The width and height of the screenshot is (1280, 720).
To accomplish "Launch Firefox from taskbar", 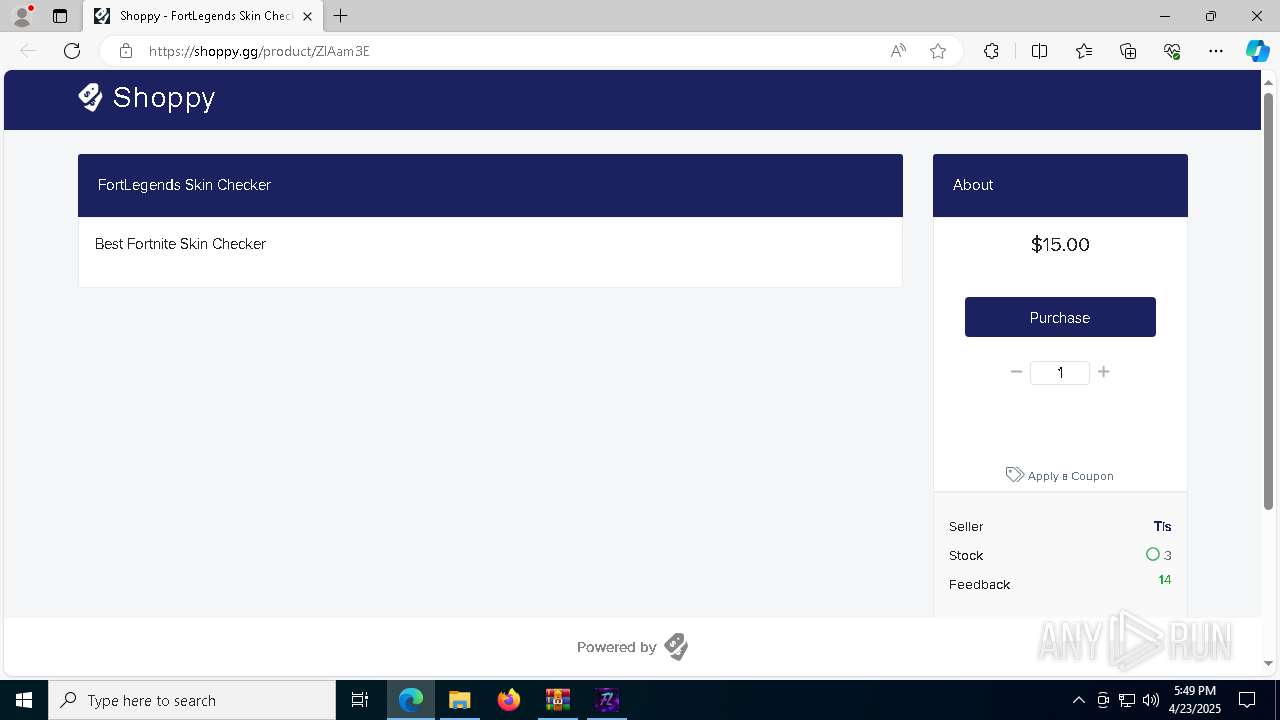I will point(509,700).
